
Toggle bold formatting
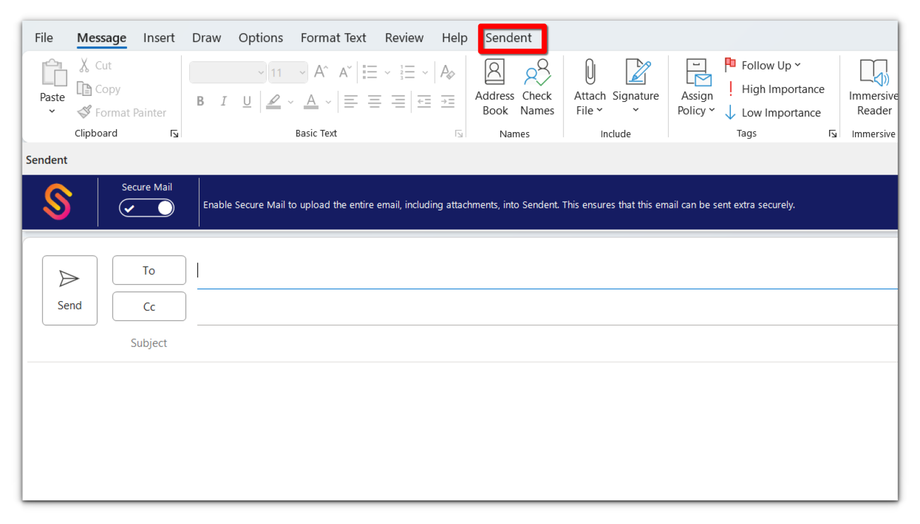click(200, 102)
